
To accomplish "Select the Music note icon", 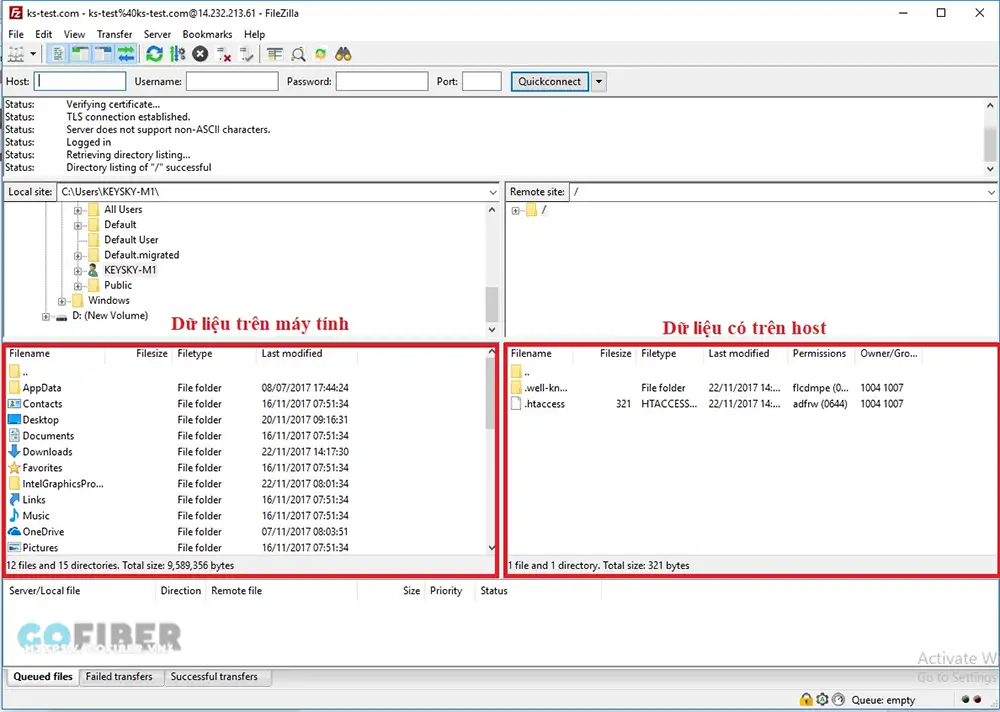I will click(14, 515).
